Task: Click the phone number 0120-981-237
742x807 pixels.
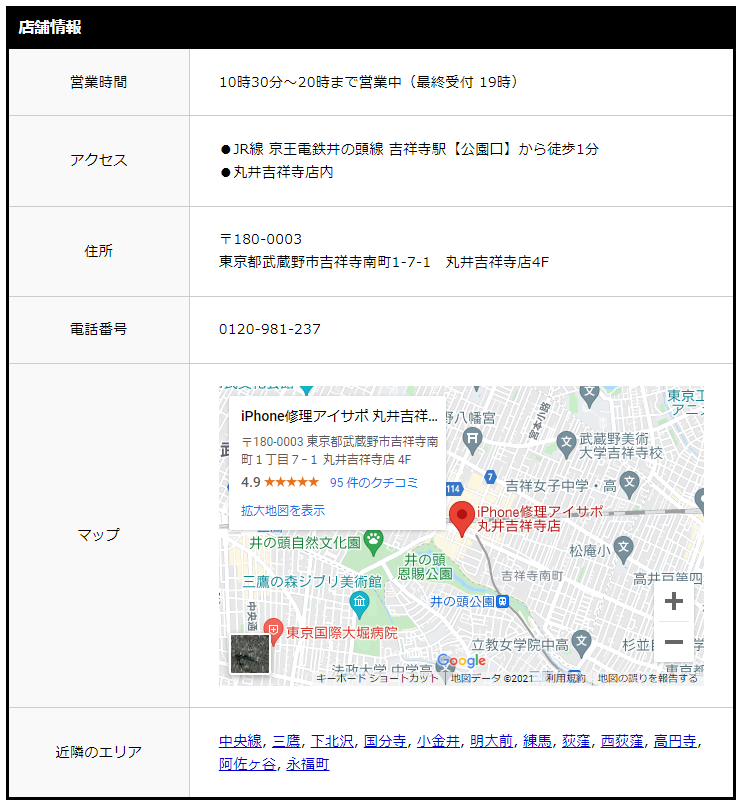Action: [270, 329]
